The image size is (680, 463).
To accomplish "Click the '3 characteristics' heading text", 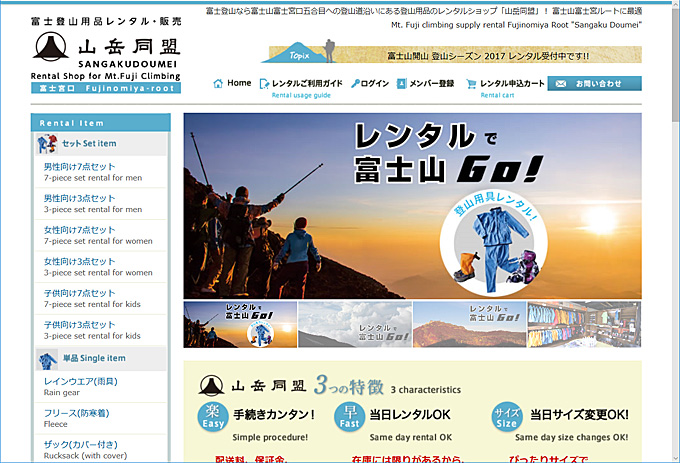I will 425,390.
